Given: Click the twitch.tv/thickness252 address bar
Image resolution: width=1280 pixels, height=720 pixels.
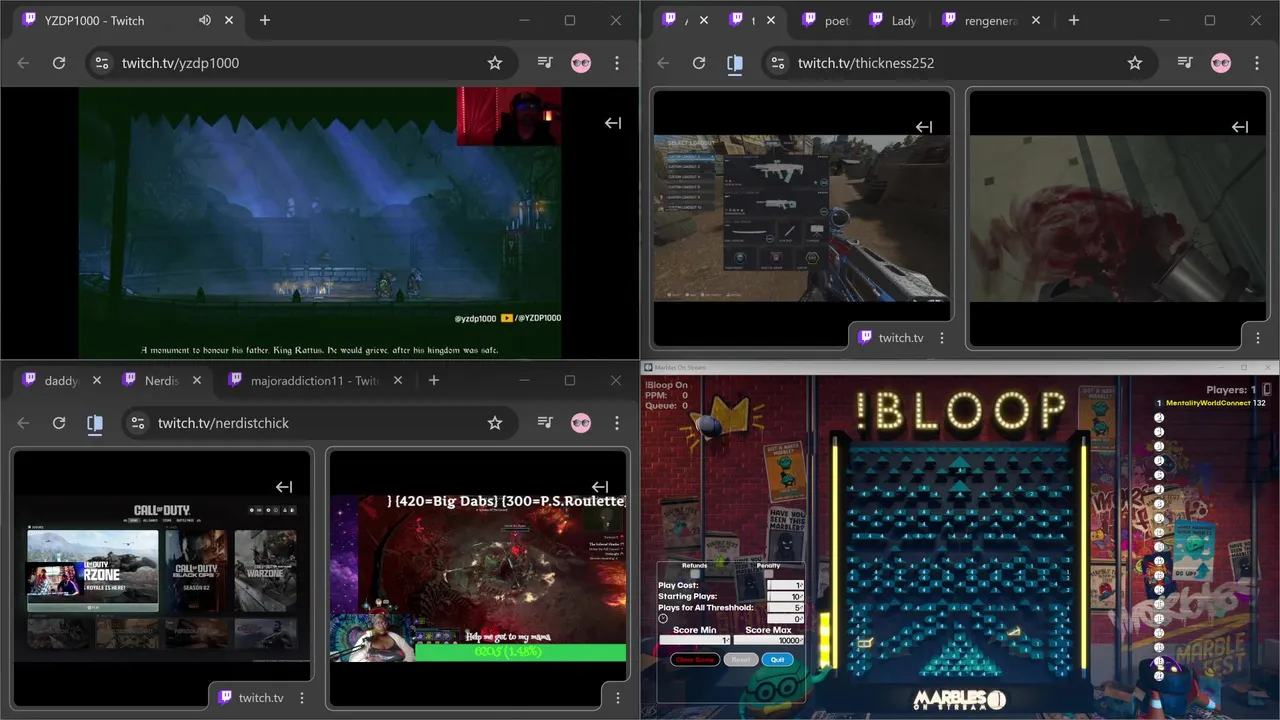Looking at the screenshot, I should pyautogui.click(x=958, y=63).
